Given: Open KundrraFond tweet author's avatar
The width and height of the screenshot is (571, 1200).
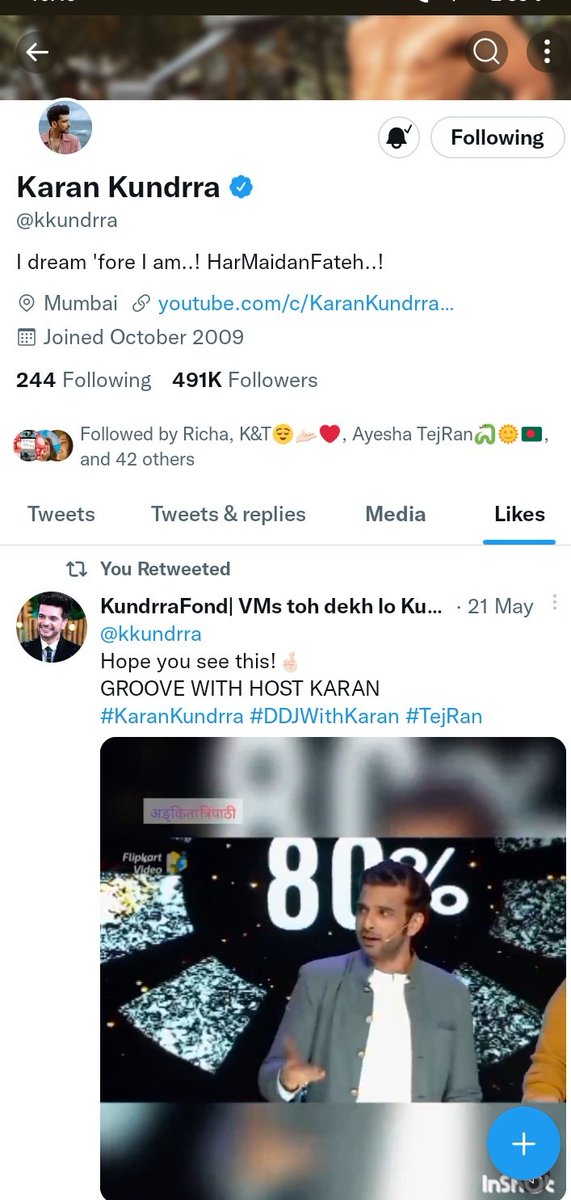Looking at the screenshot, I should click(51, 626).
